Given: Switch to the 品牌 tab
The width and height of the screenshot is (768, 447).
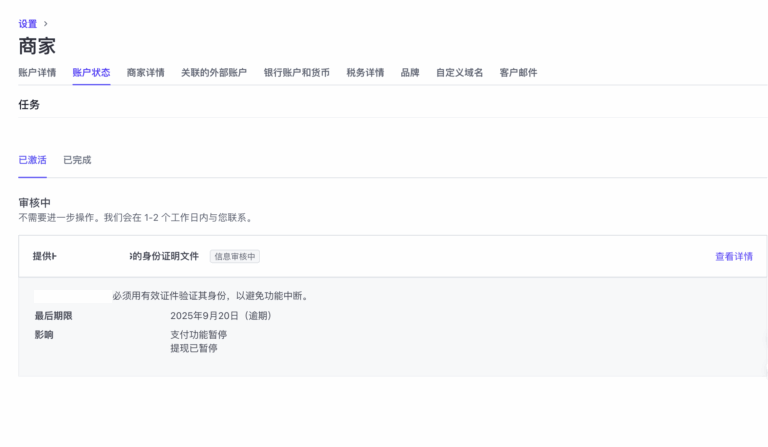Looking at the screenshot, I should point(410,73).
